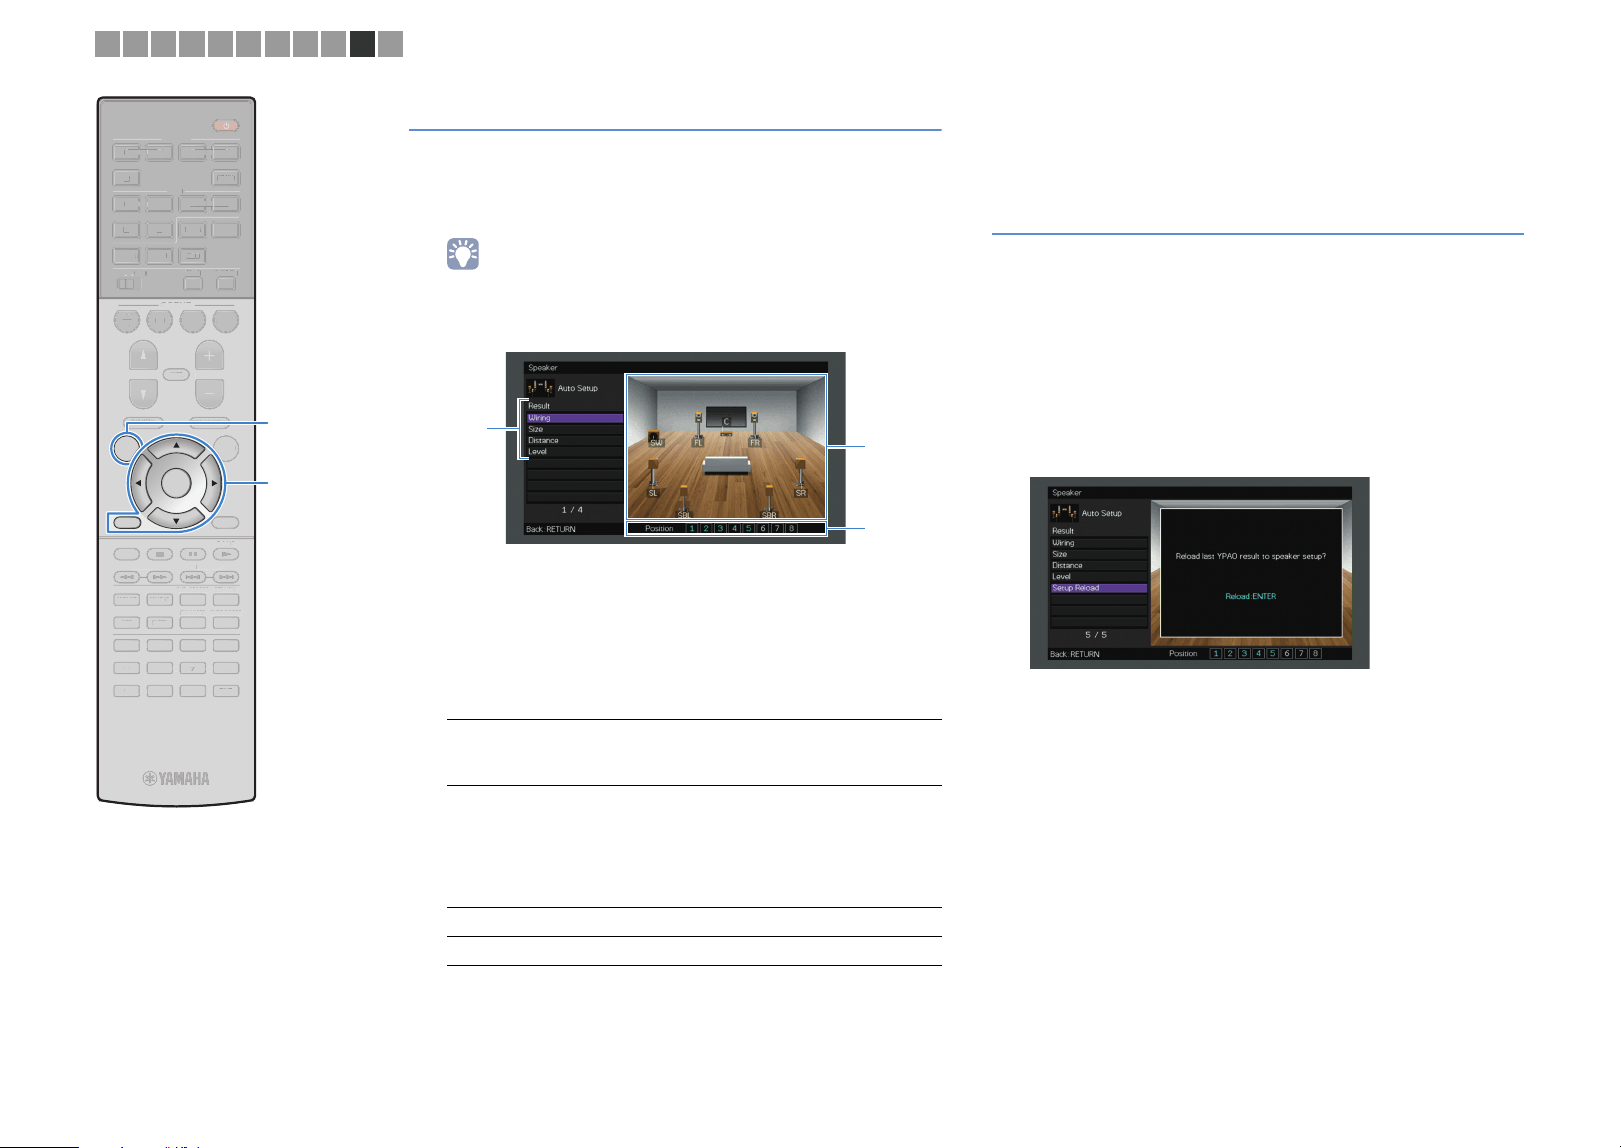Viewport: 1621px width, 1148px height.
Task: Click the highlighted oval RETURN button on remote
Action: click(x=126, y=522)
